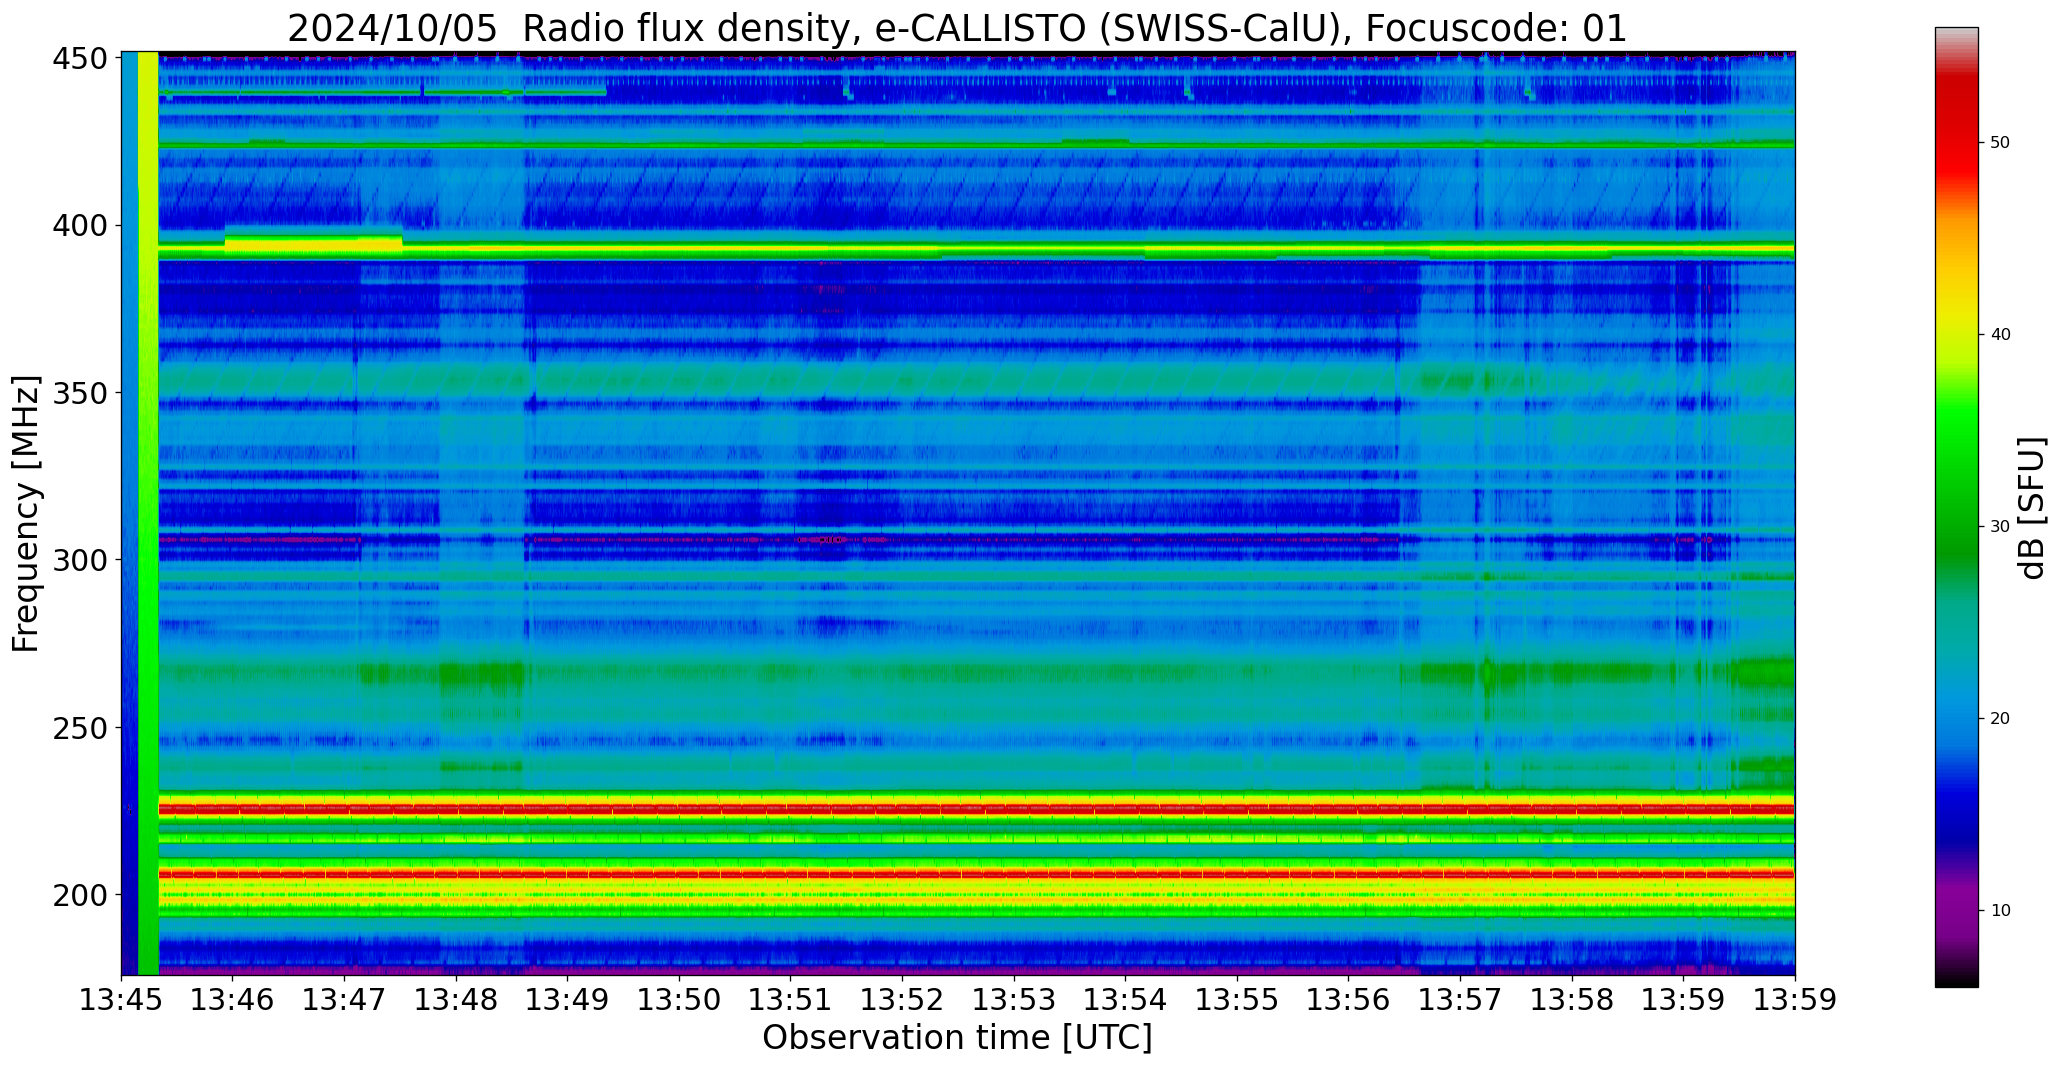2062x1067 pixels.
Task: Click the 13:55 time tick label
Action: [1237, 1000]
